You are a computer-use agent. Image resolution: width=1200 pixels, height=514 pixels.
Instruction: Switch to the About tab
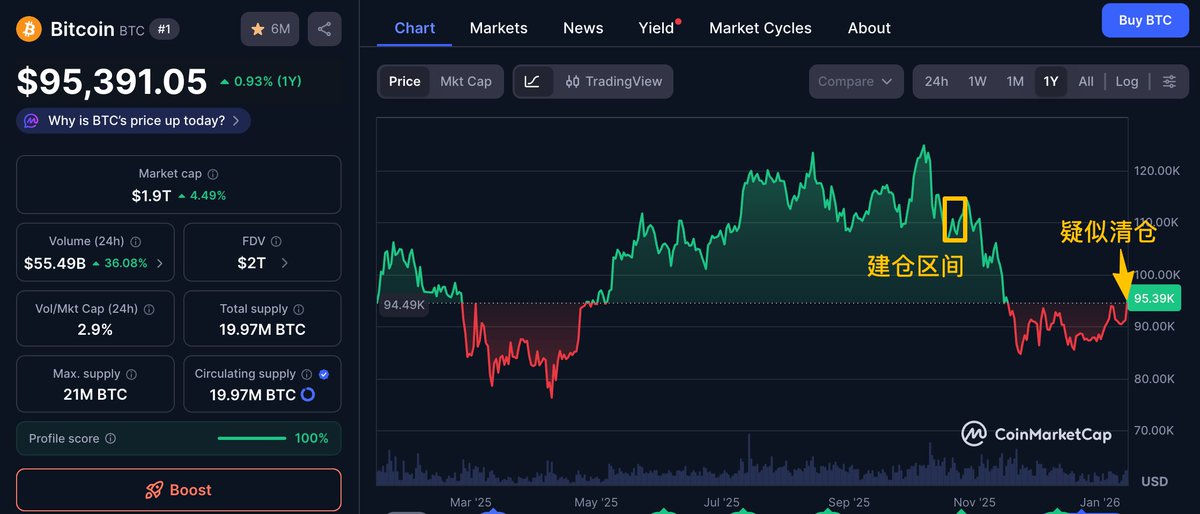869,28
